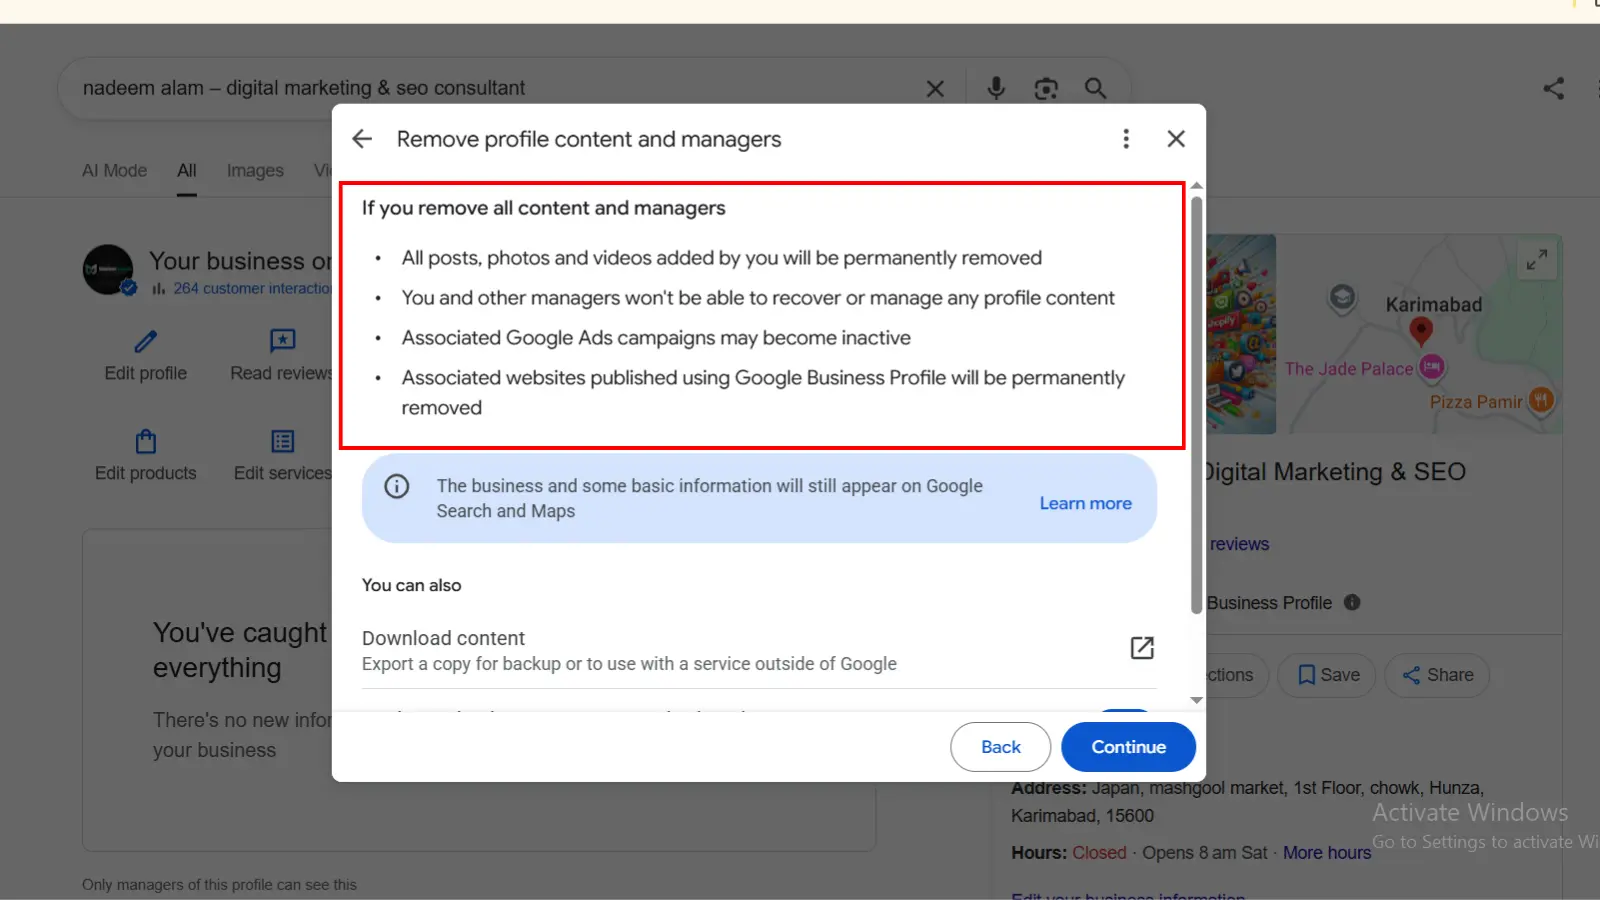Switch to Images search tab
Screen dimensions: 1600x900
tap(255, 171)
